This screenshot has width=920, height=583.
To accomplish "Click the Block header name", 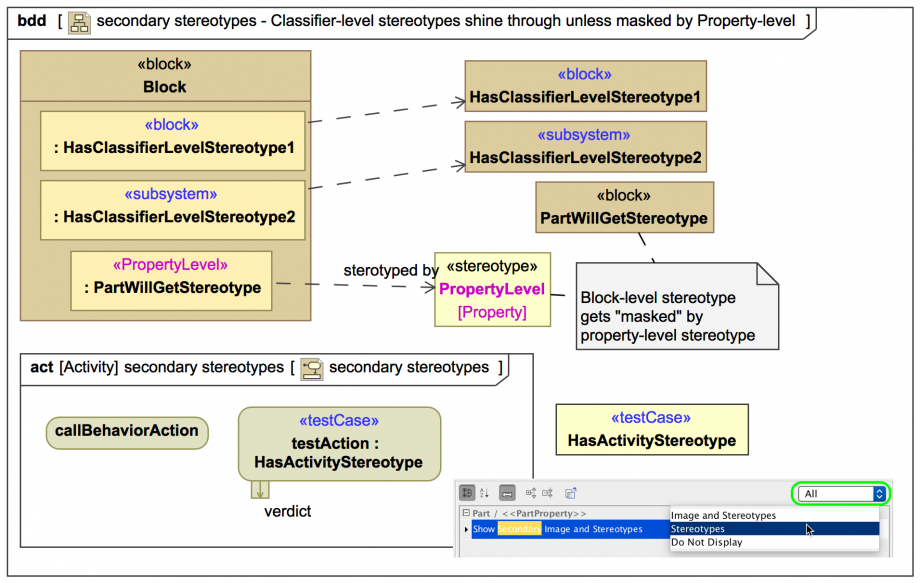I will (x=164, y=87).
